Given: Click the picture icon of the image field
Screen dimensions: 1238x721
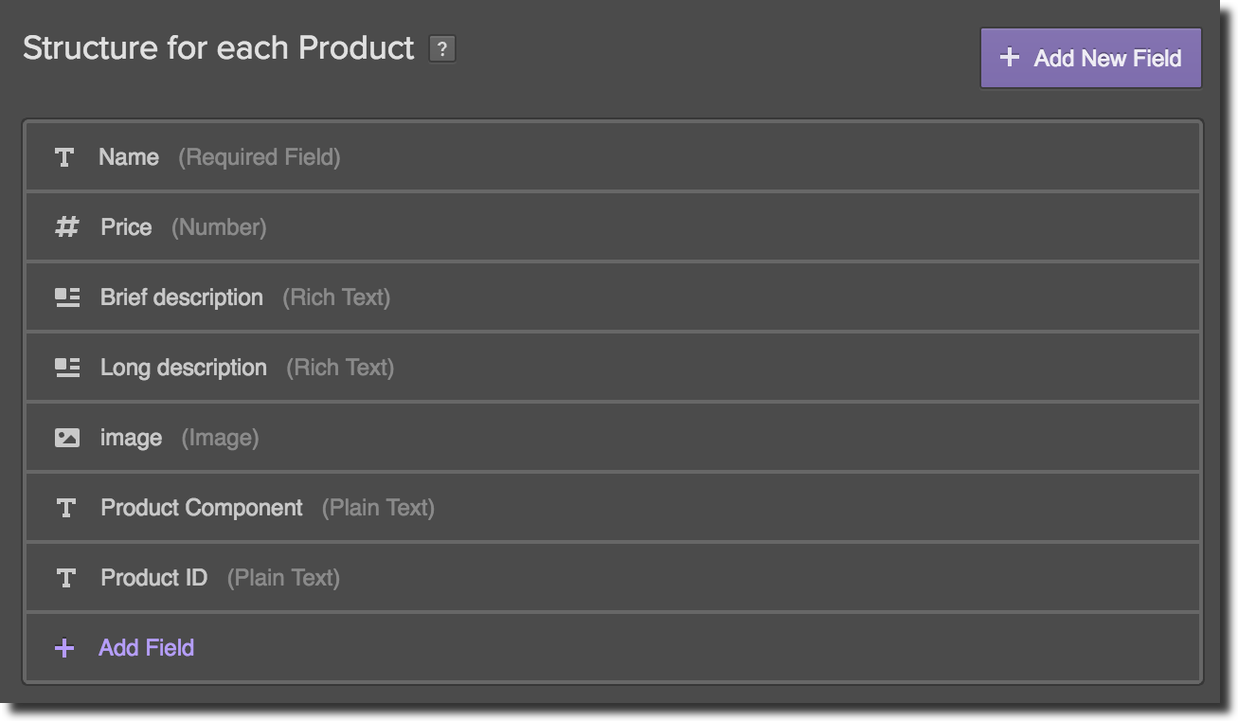Looking at the screenshot, I should 67,437.
